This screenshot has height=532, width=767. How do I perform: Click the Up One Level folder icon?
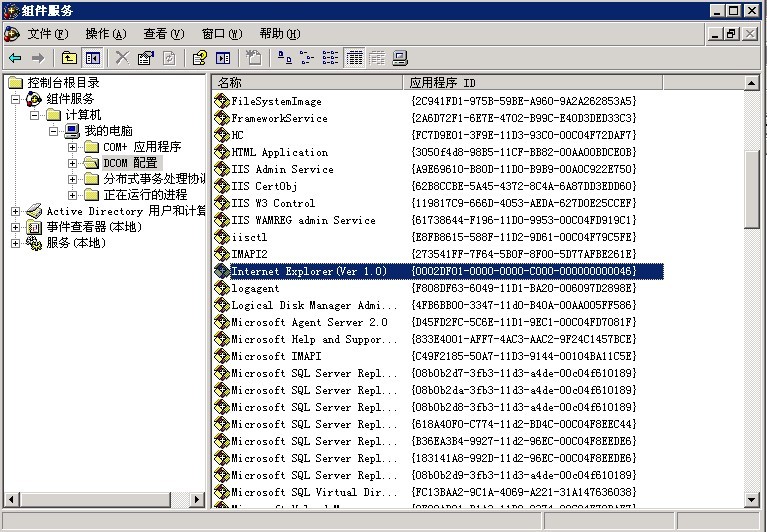pos(69,58)
